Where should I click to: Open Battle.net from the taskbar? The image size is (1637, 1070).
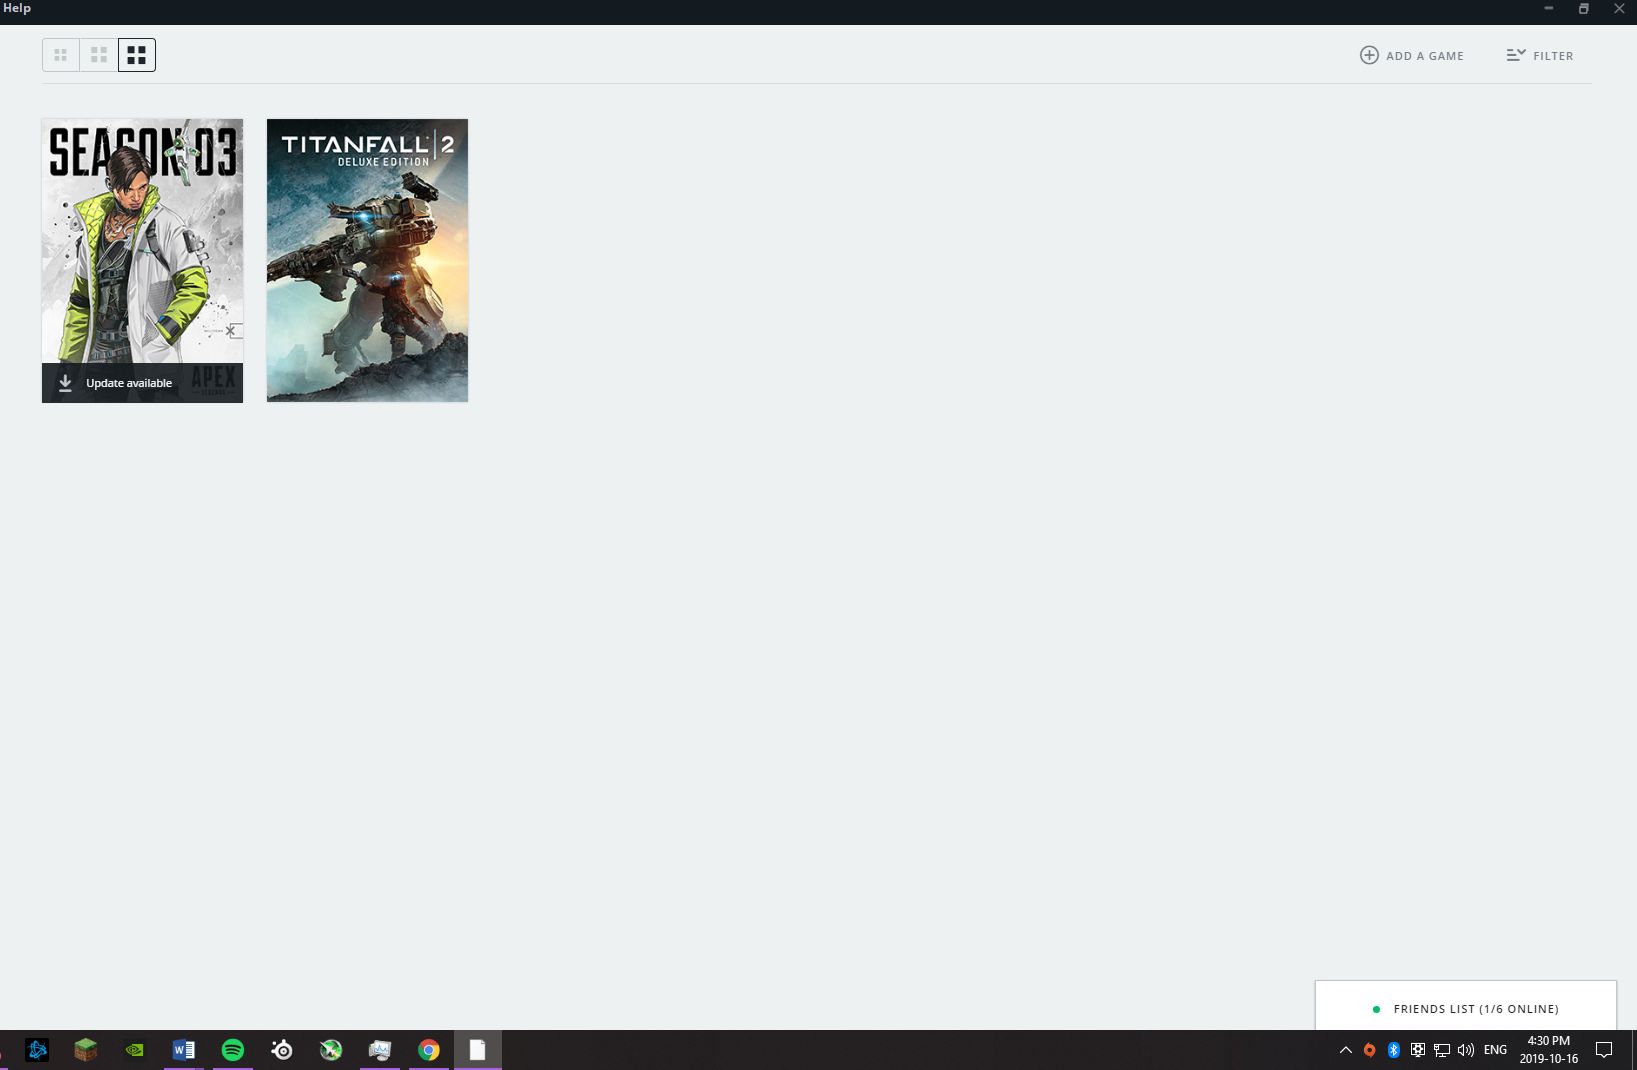pyautogui.click(x=37, y=1050)
